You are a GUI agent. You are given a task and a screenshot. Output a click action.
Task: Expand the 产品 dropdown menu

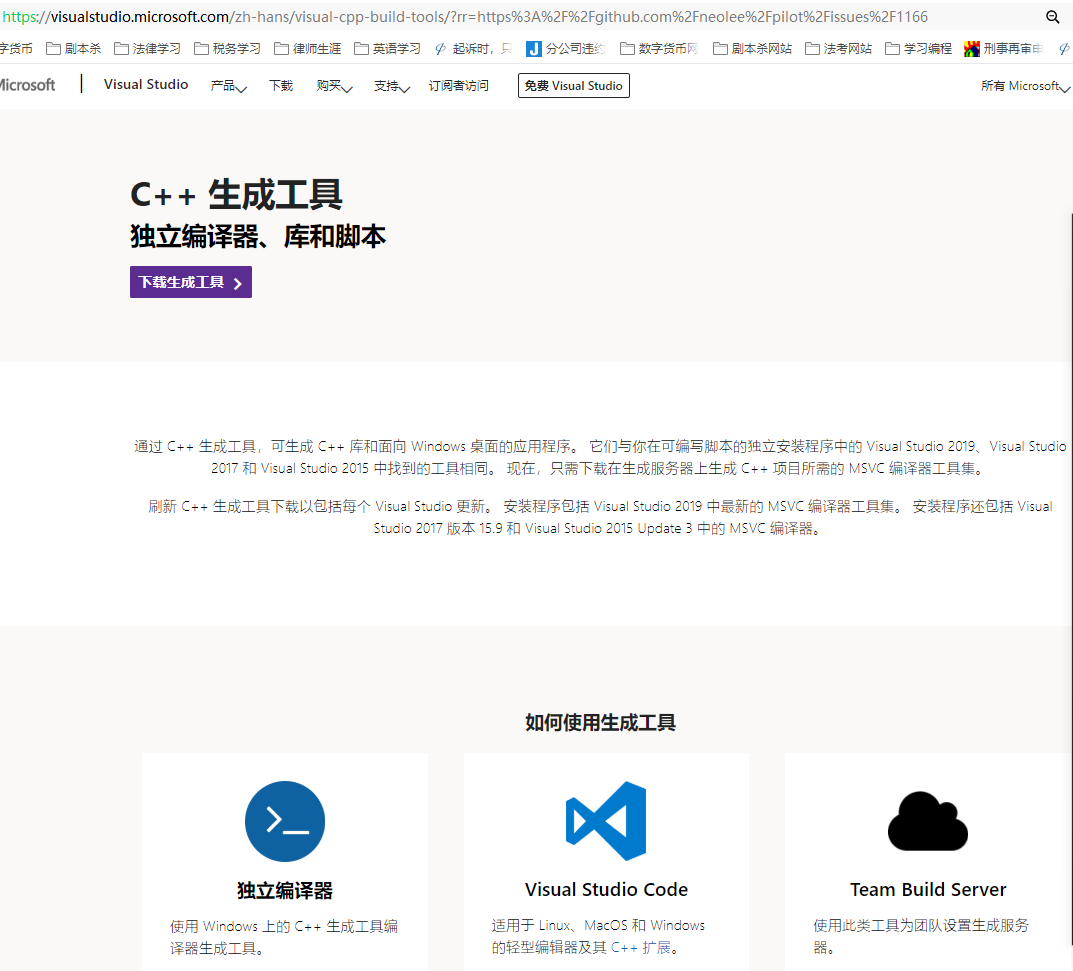pos(229,86)
